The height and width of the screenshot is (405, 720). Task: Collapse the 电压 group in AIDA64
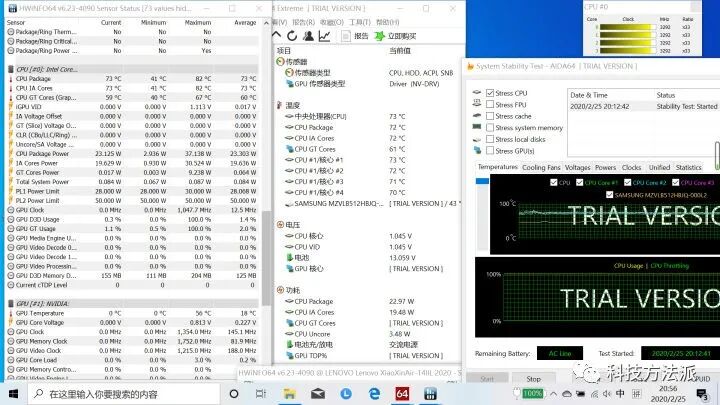tap(280, 225)
